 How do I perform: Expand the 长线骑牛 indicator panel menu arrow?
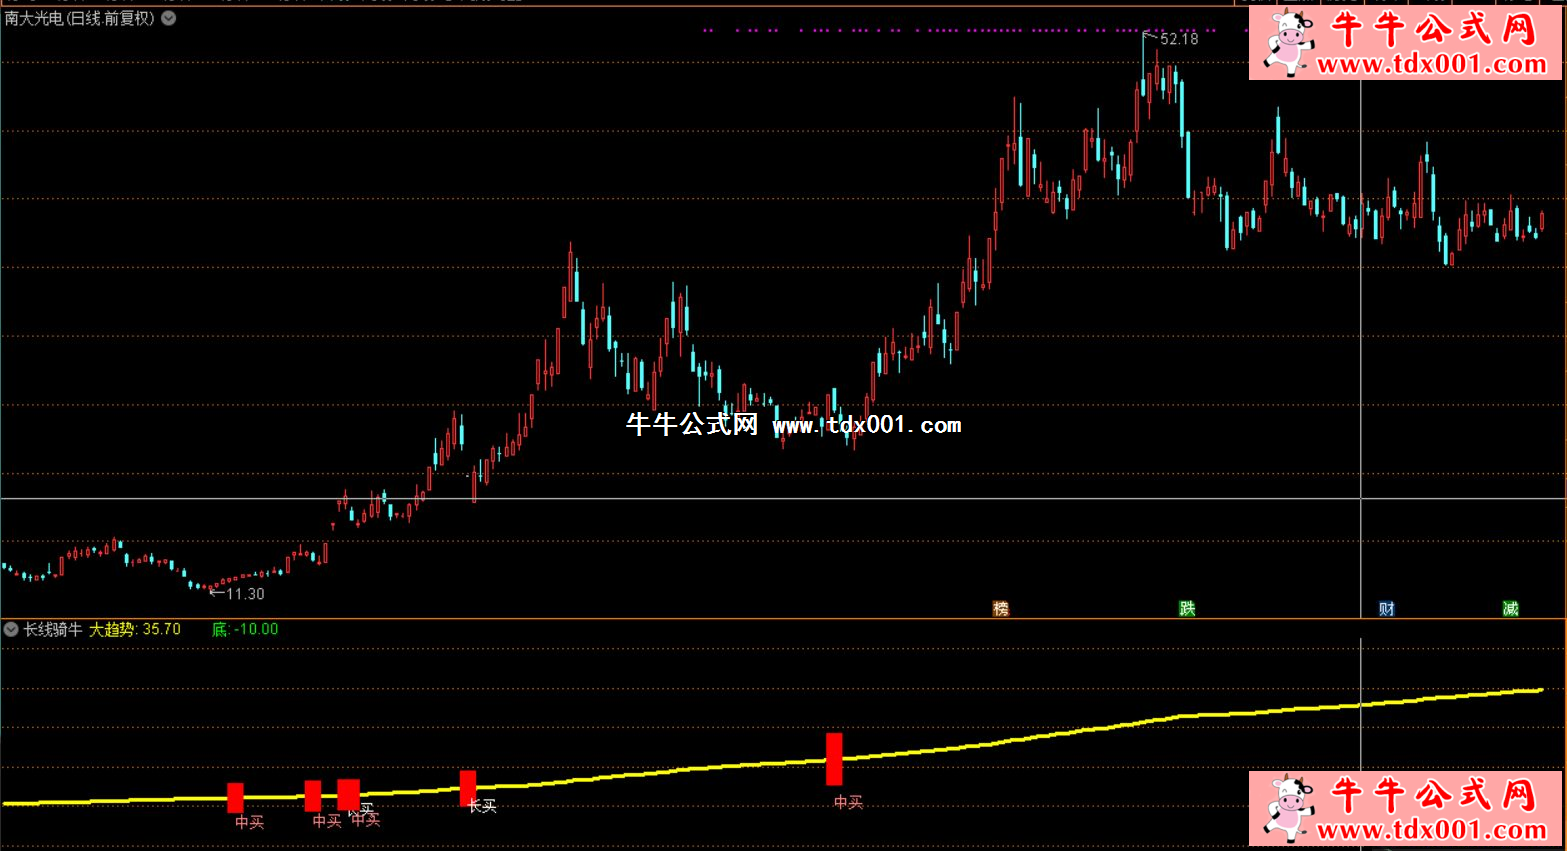[11, 629]
